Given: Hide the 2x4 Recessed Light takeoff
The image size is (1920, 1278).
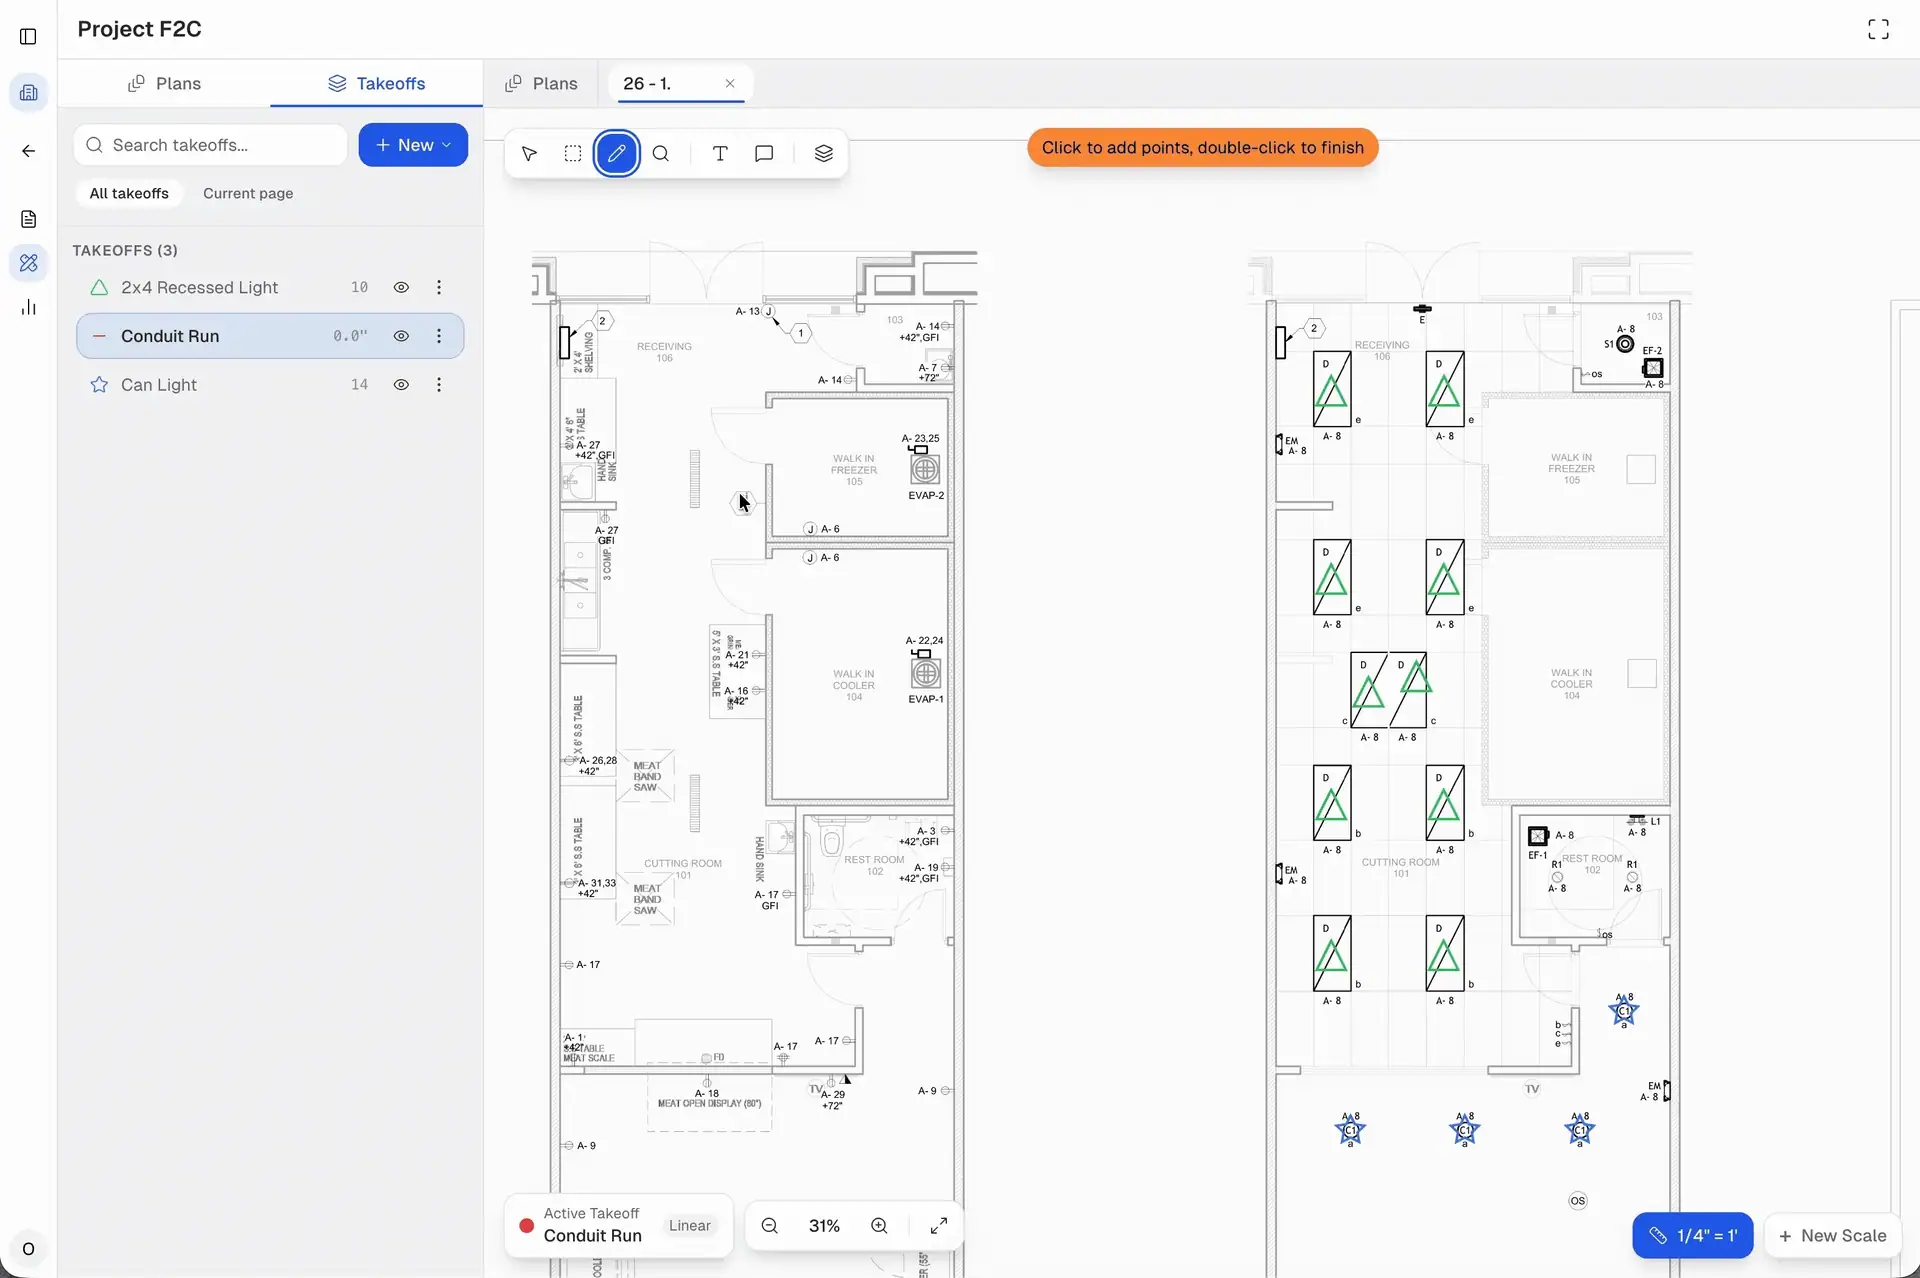Looking at the screenshot, I should 401,288.
